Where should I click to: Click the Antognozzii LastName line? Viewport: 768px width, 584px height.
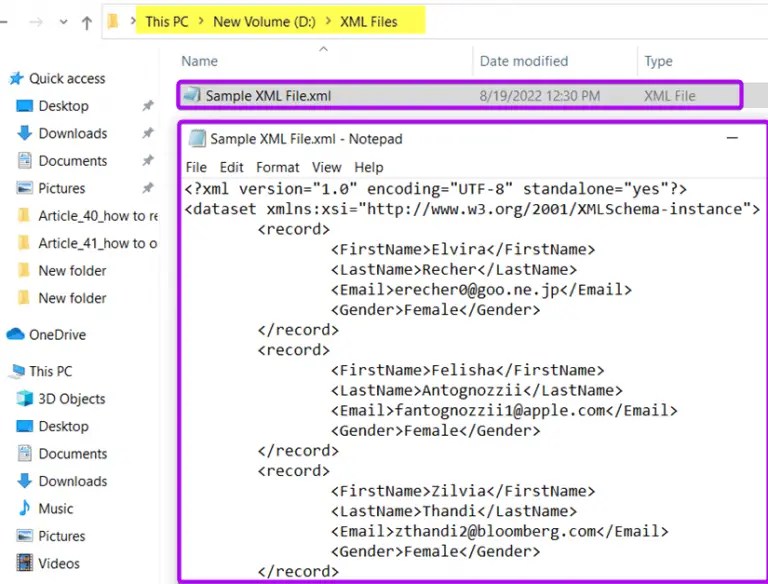pos(477,390)
